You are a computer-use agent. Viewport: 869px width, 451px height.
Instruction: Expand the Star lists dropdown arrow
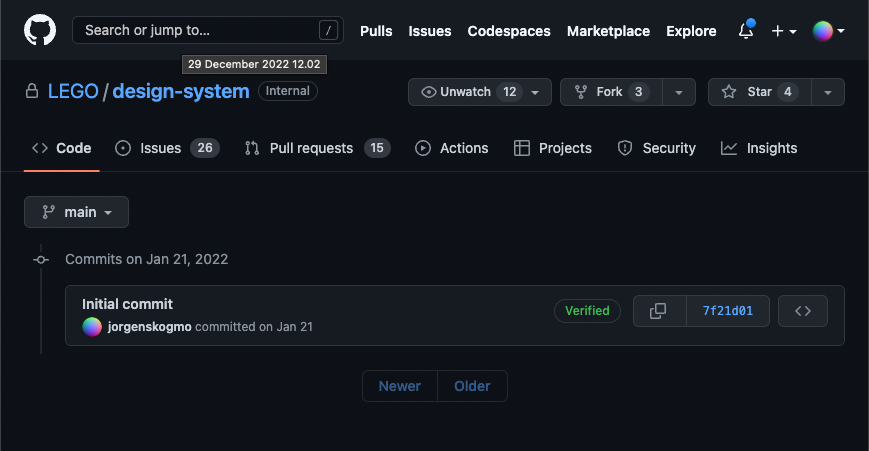828,92
